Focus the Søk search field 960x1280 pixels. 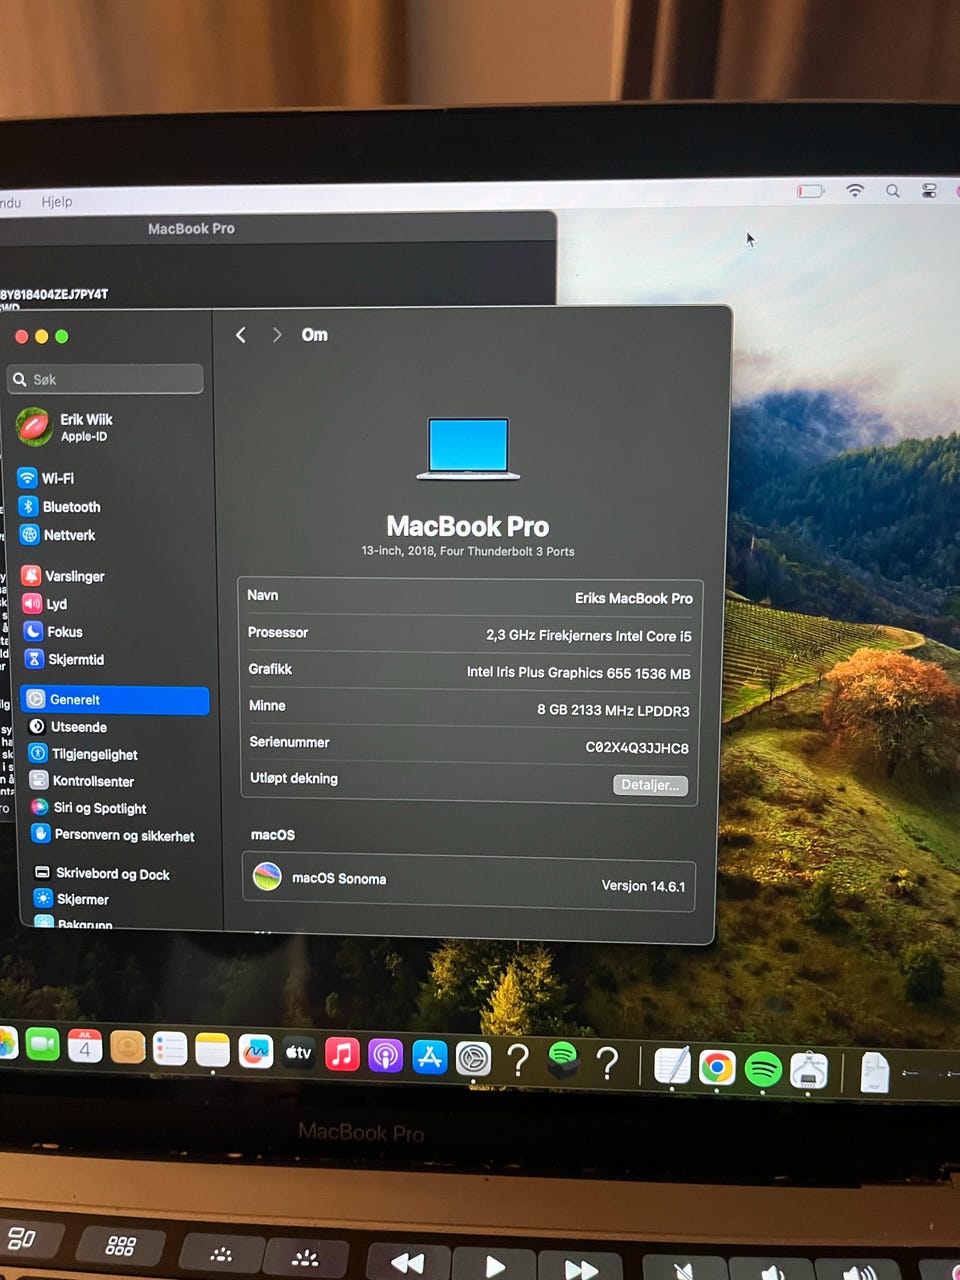click(x=105, y=379)
